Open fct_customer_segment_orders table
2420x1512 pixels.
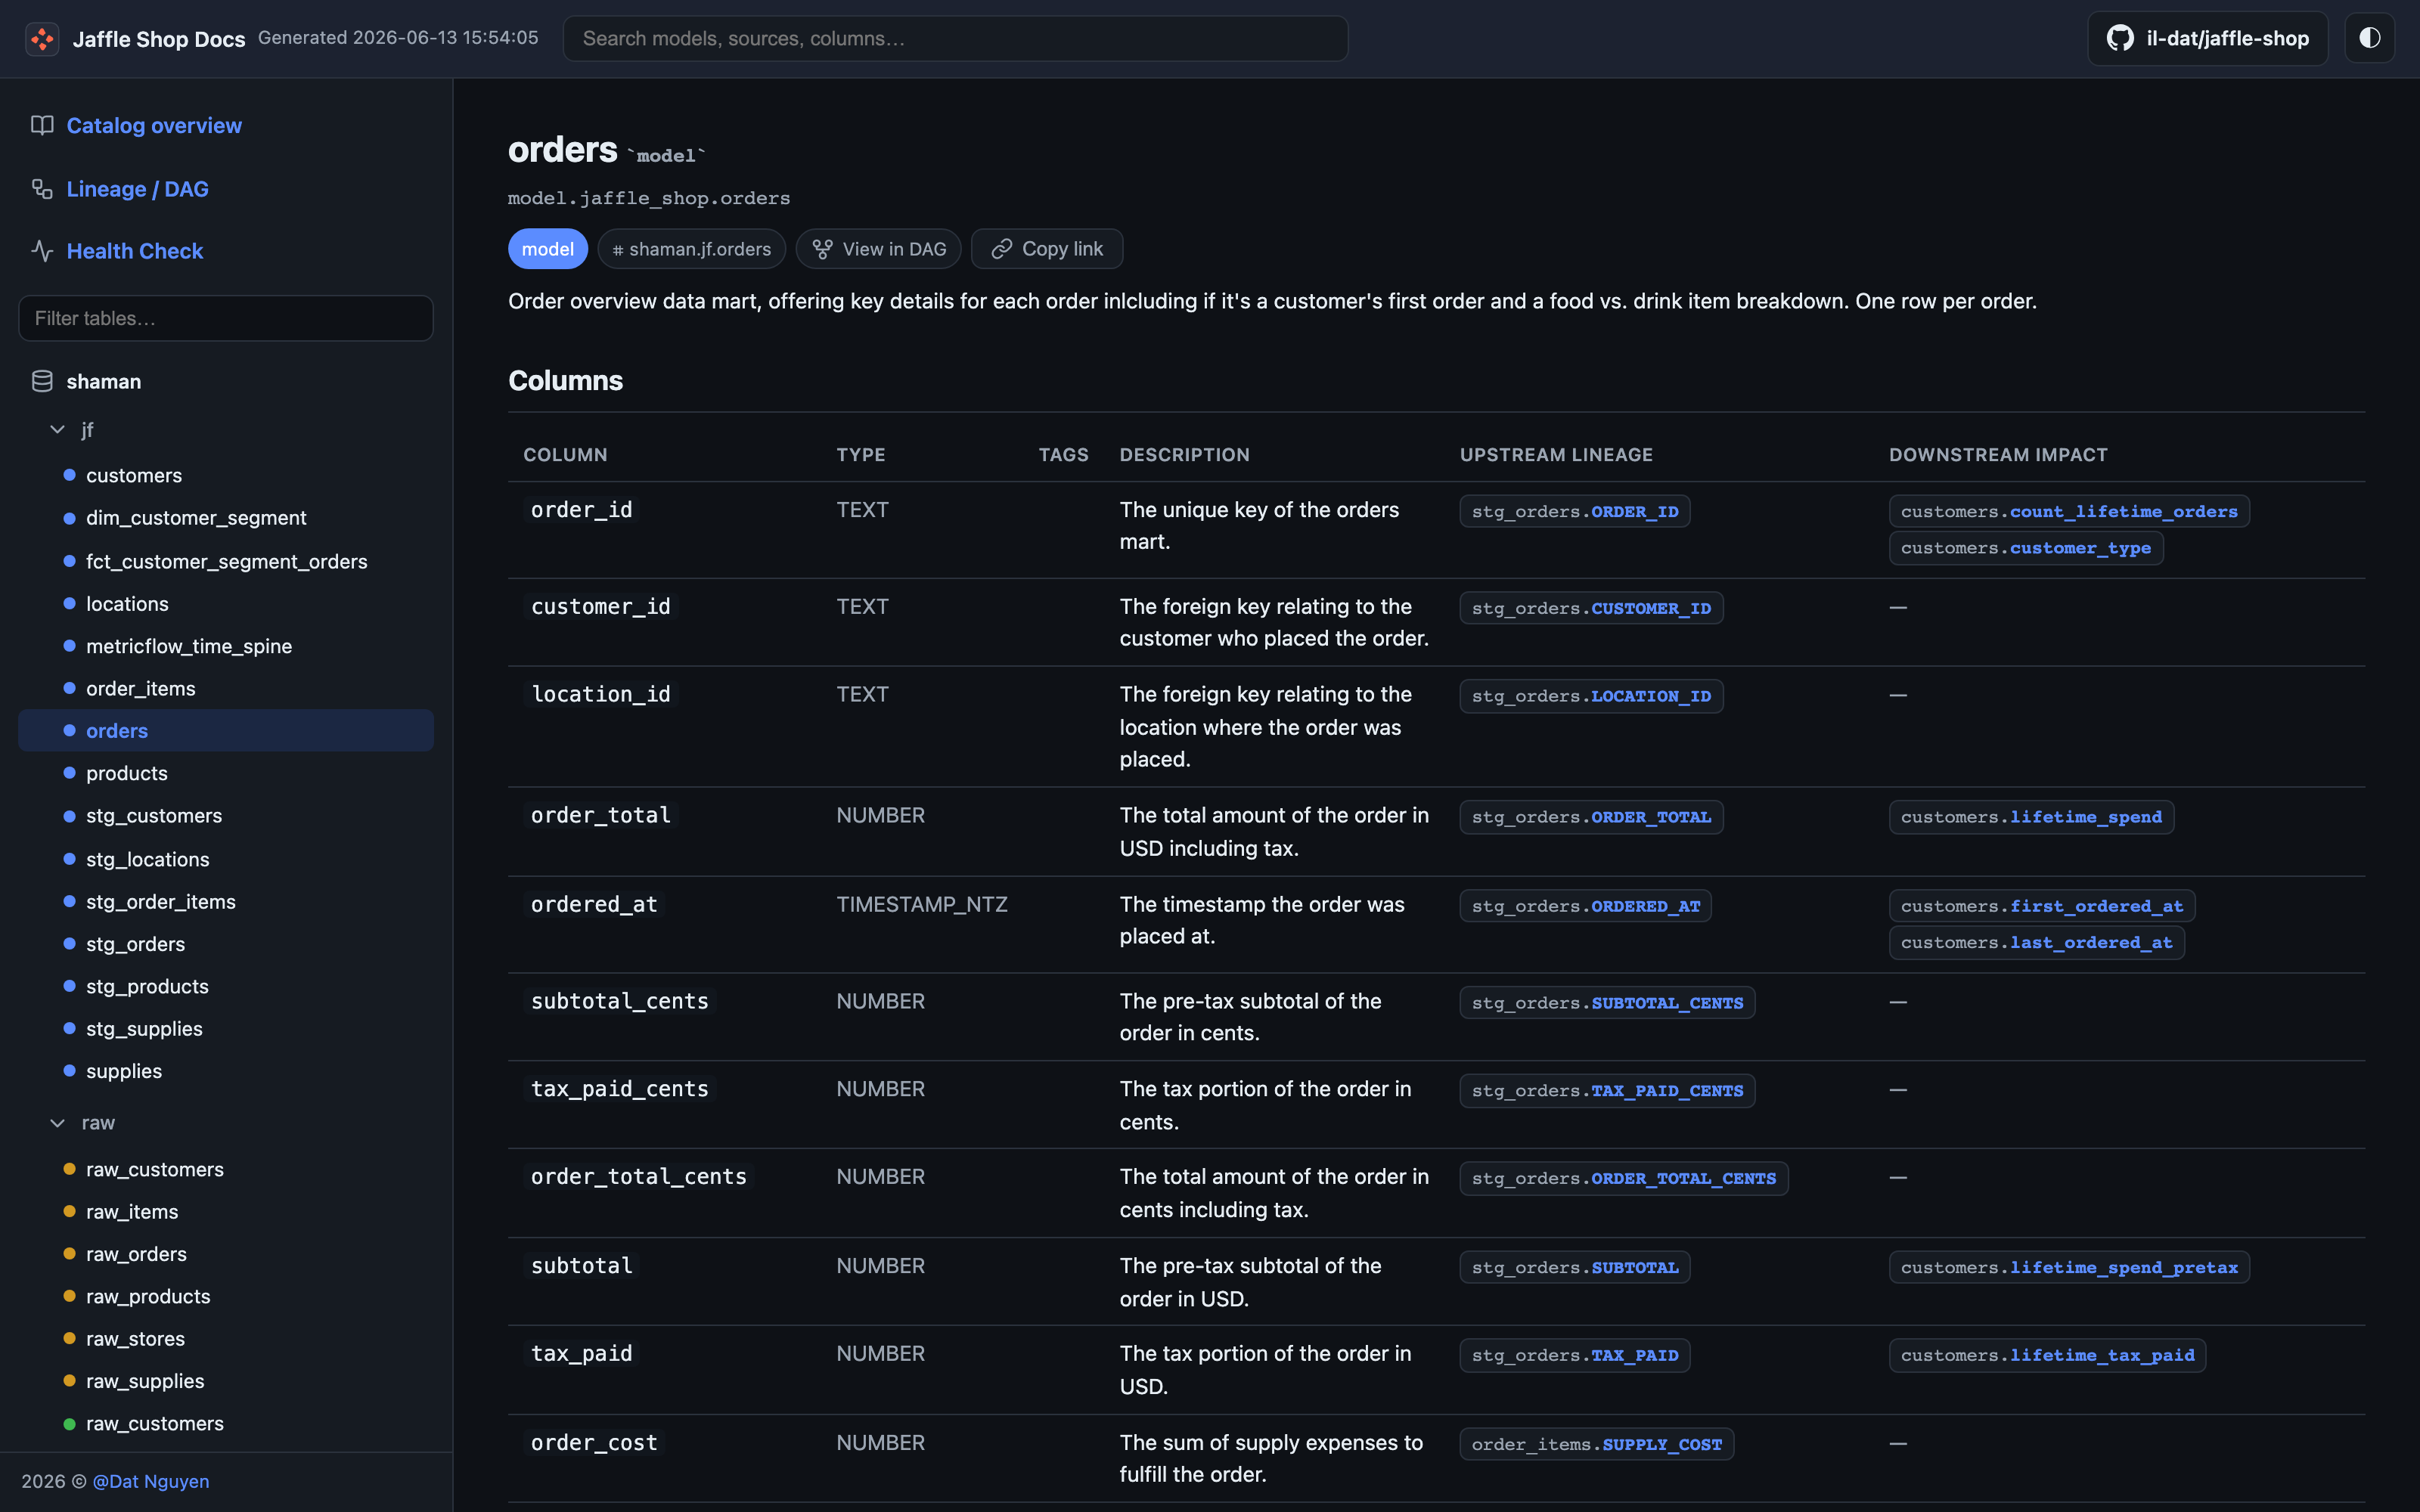tap(226, 561)
